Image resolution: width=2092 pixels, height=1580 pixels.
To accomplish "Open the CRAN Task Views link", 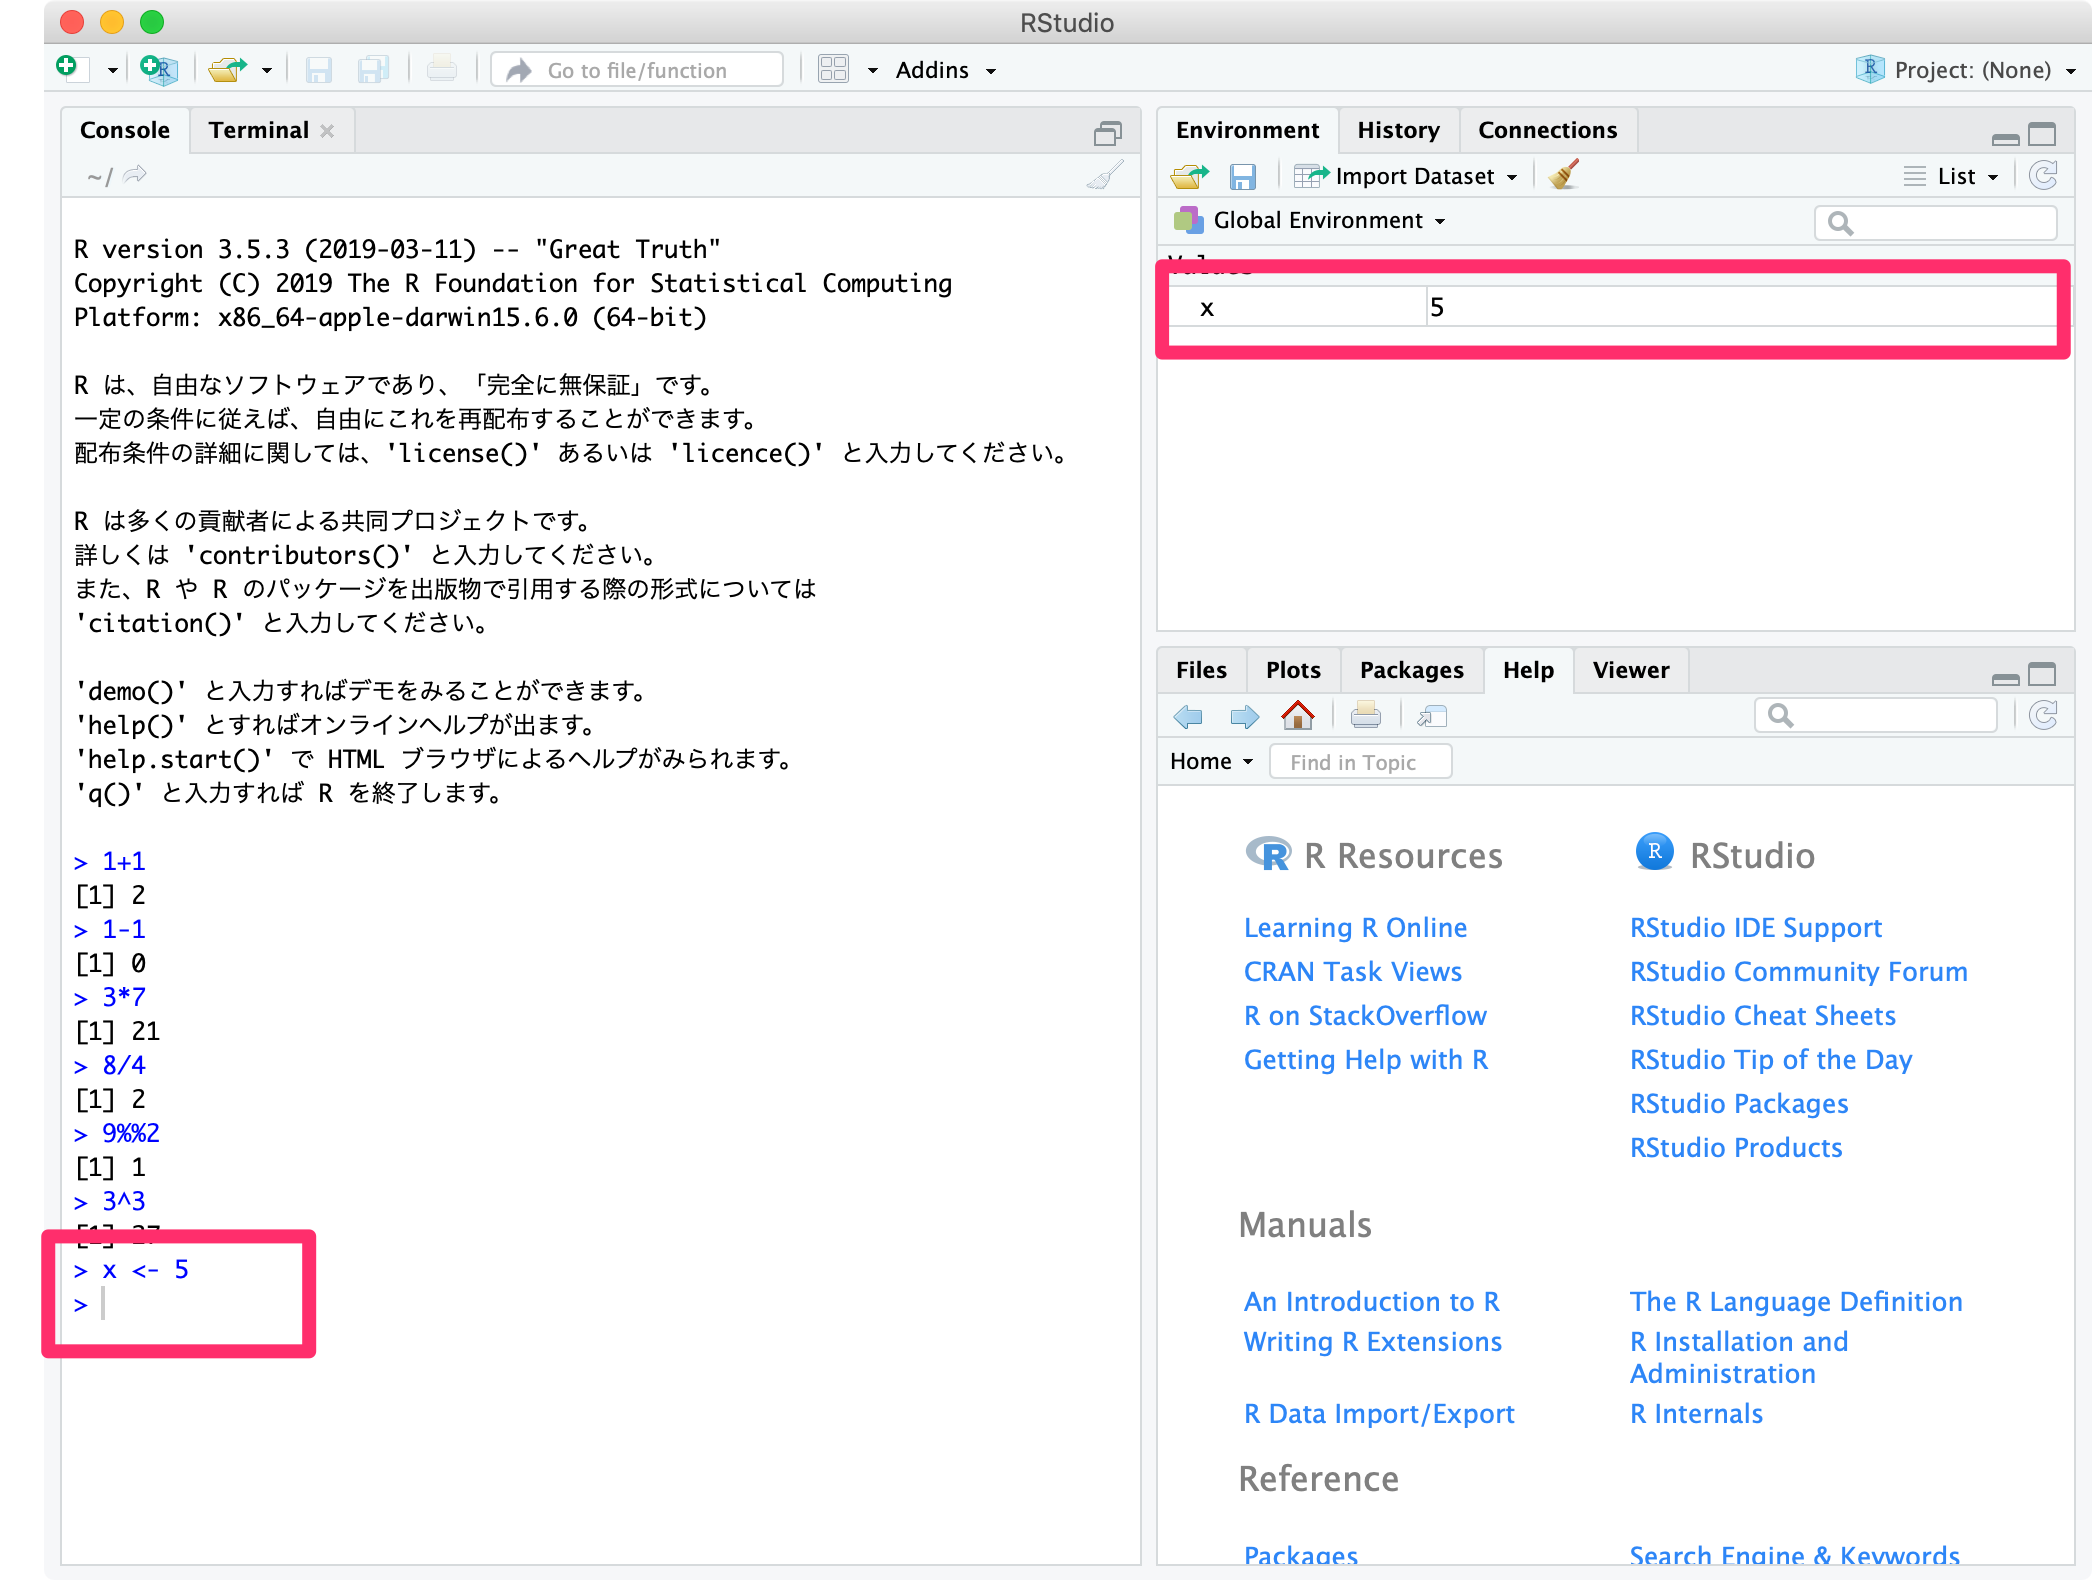I will point(1352,971).
